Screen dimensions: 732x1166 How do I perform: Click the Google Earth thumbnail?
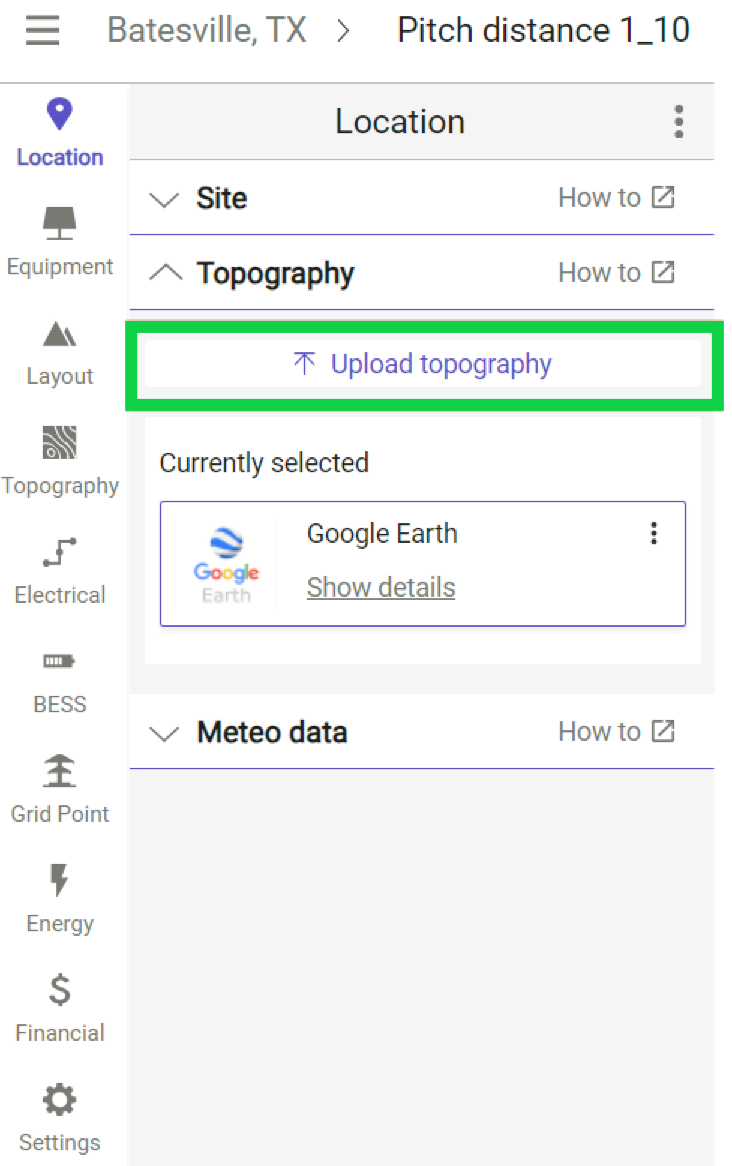click(x=225, y=564)
